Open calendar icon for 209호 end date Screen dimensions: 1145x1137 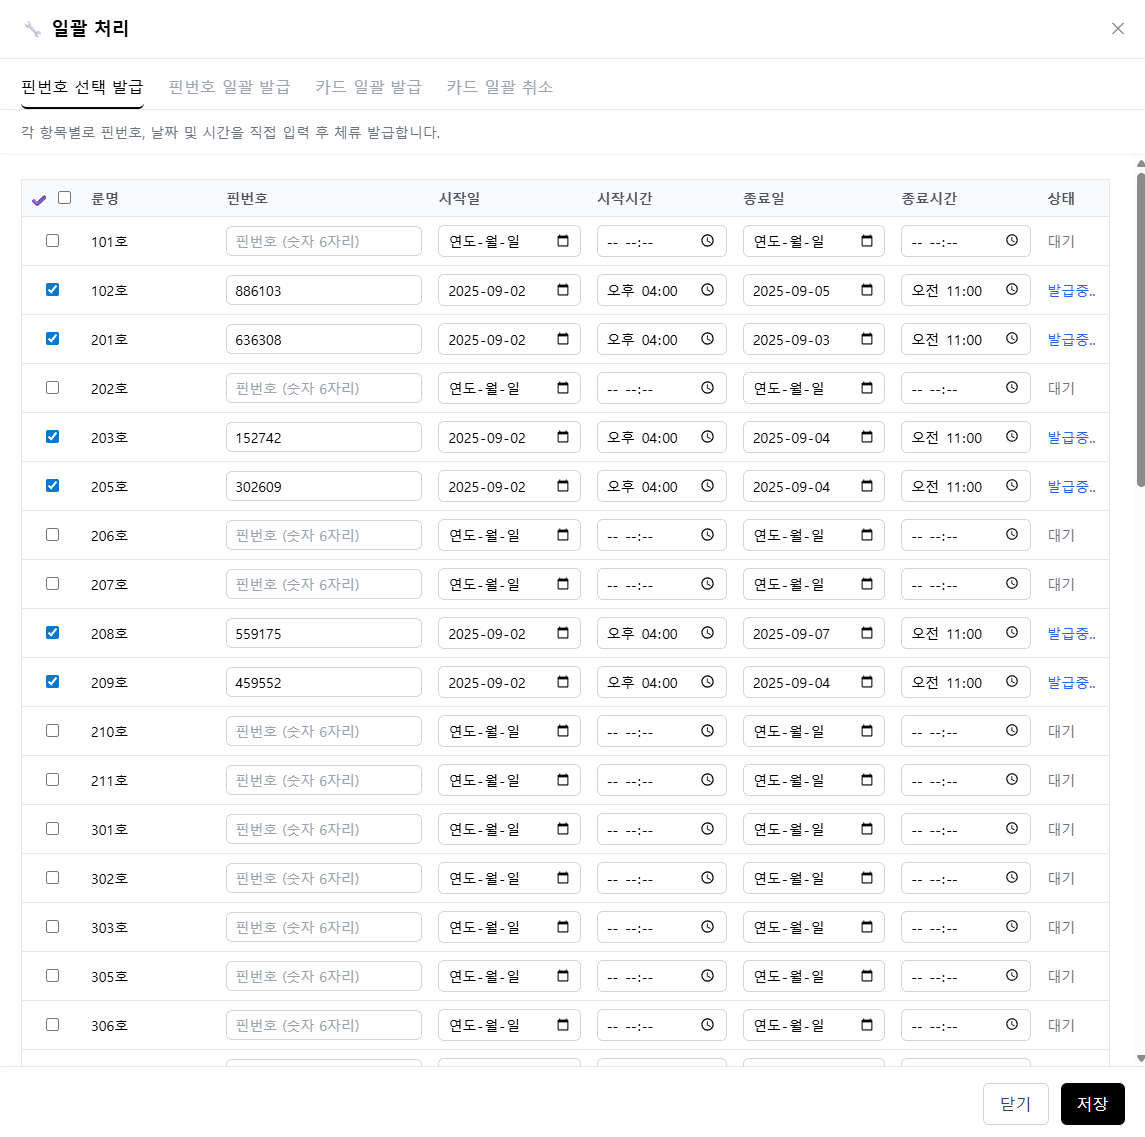click(867, 682)
